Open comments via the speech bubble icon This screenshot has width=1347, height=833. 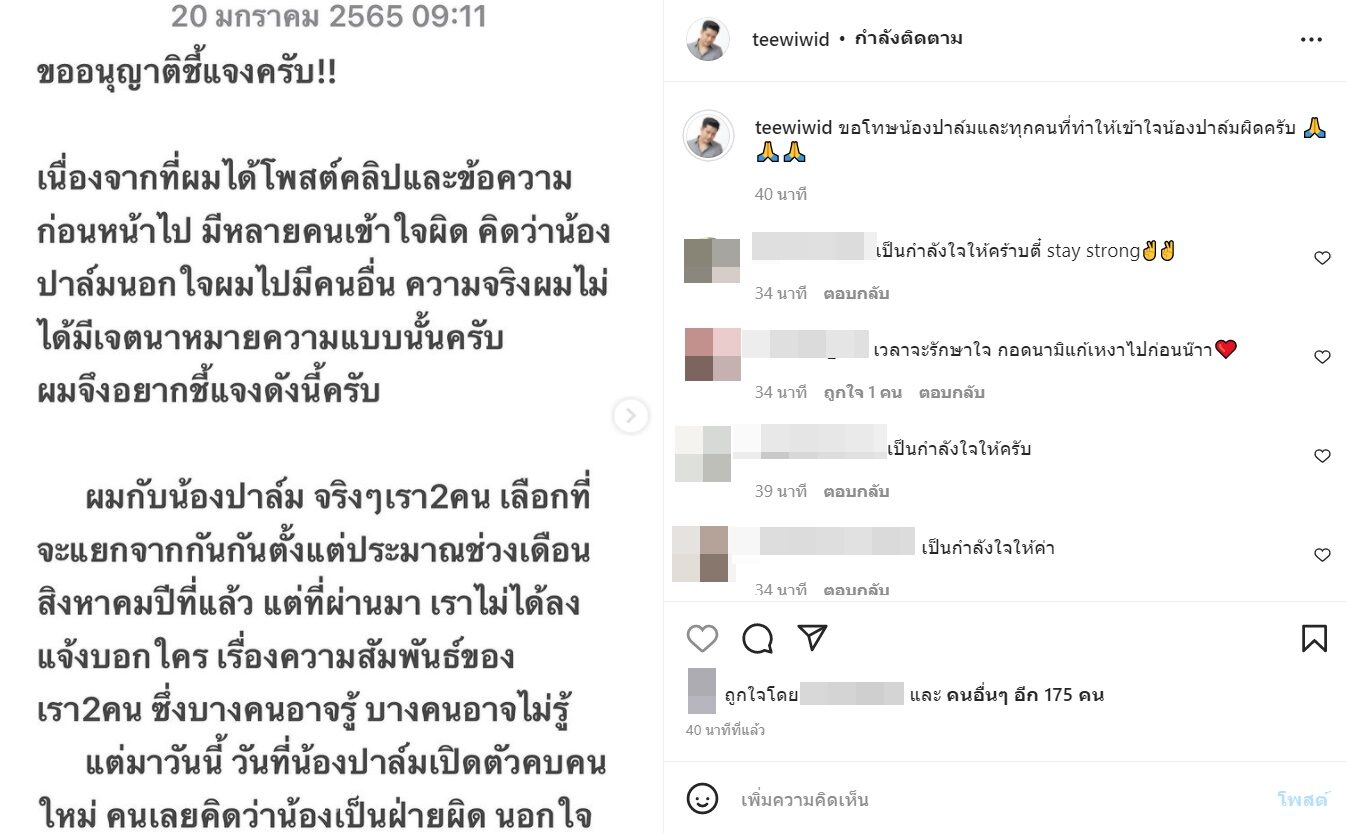(x=758, y=638)
